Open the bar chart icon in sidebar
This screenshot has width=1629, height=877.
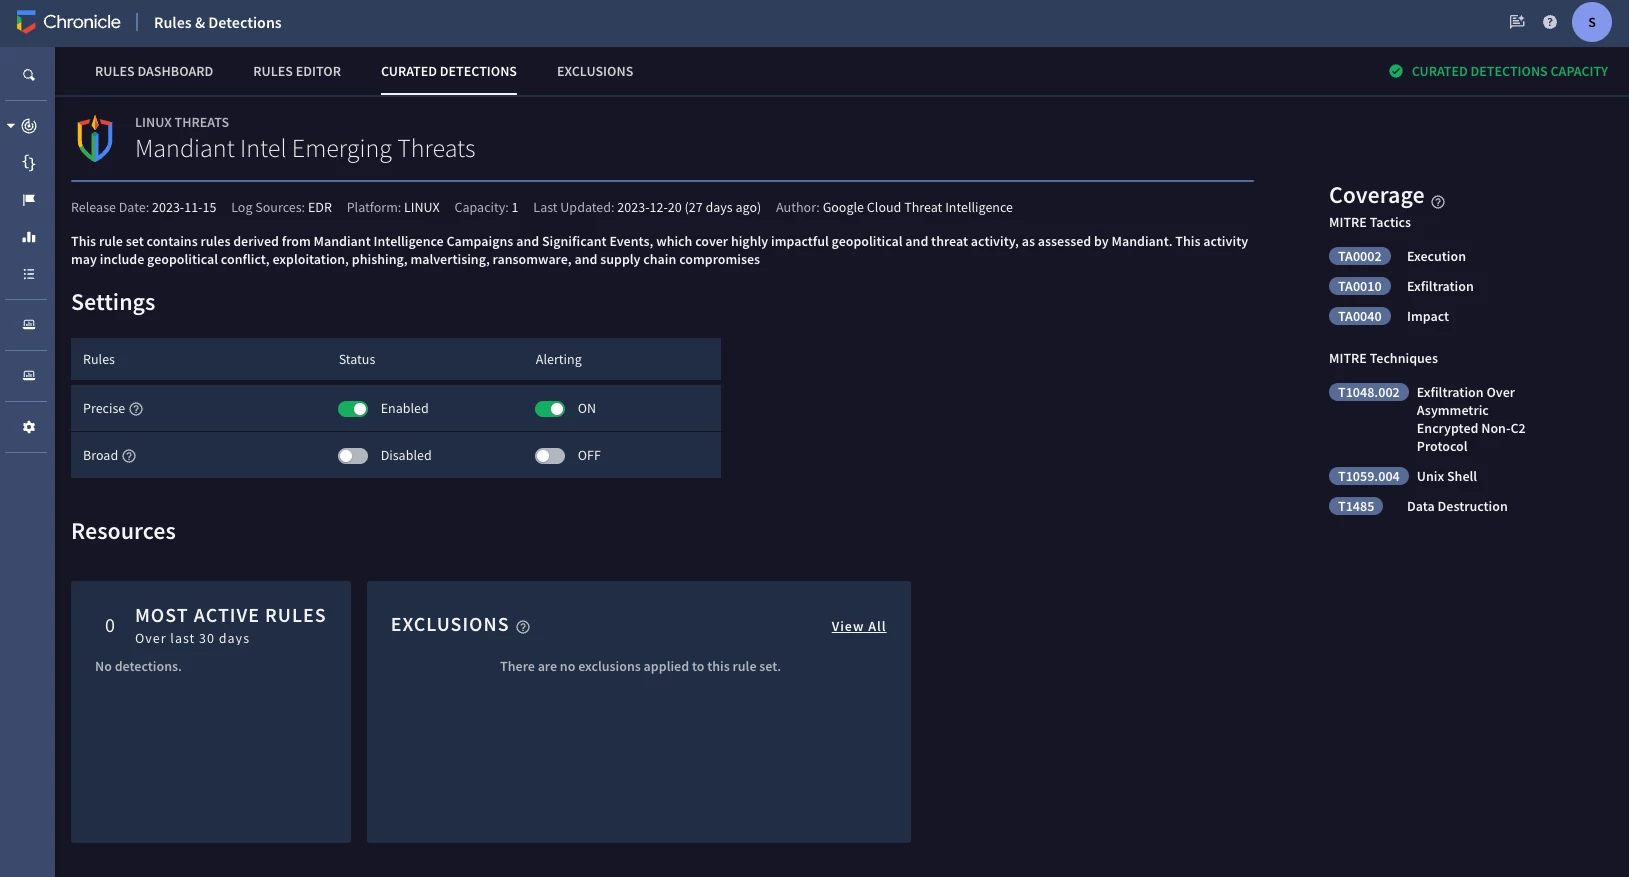(29, 237)
